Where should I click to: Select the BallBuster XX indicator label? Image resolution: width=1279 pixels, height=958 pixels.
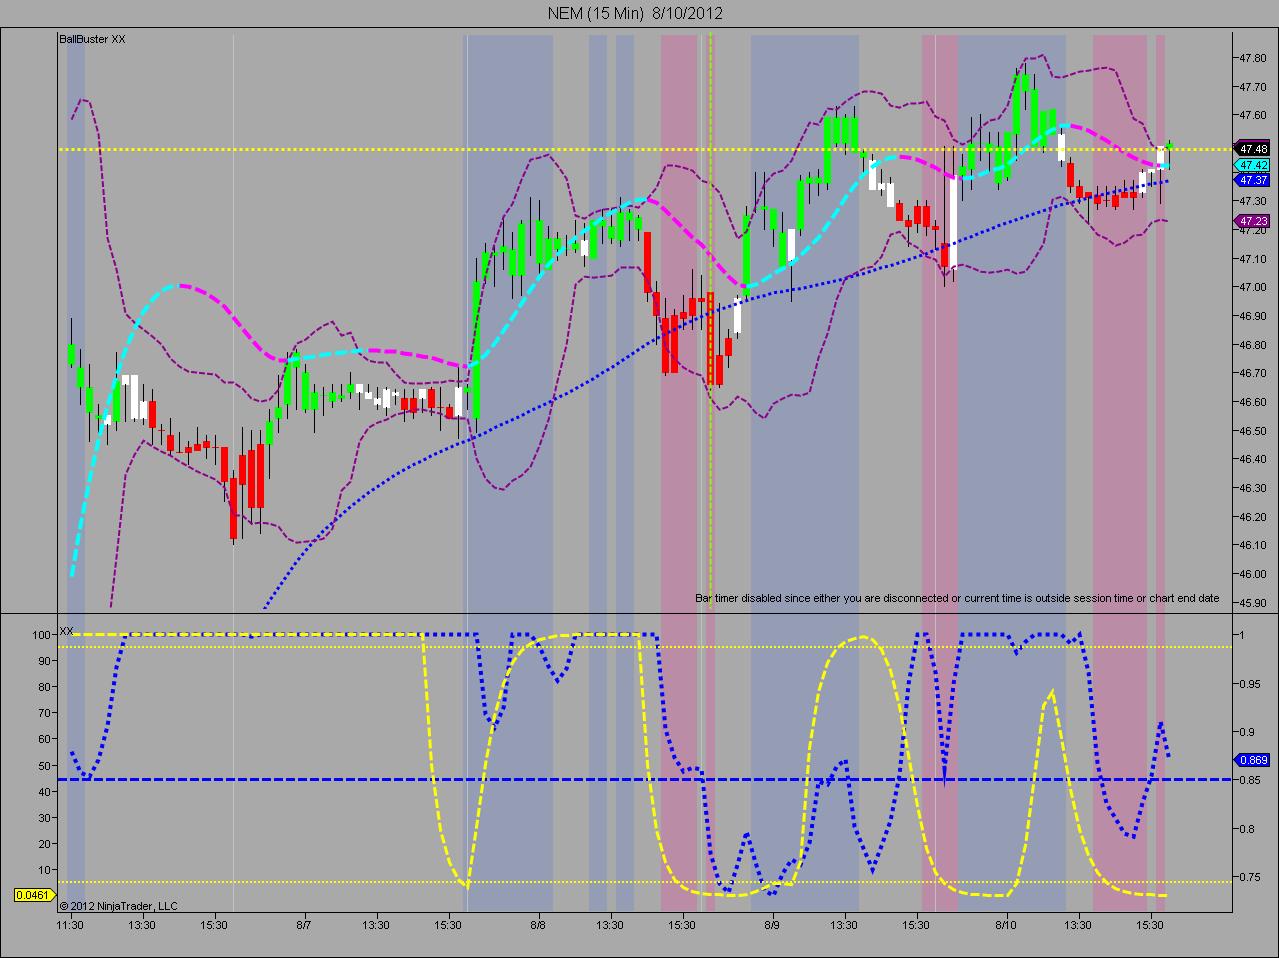point(92,39)
